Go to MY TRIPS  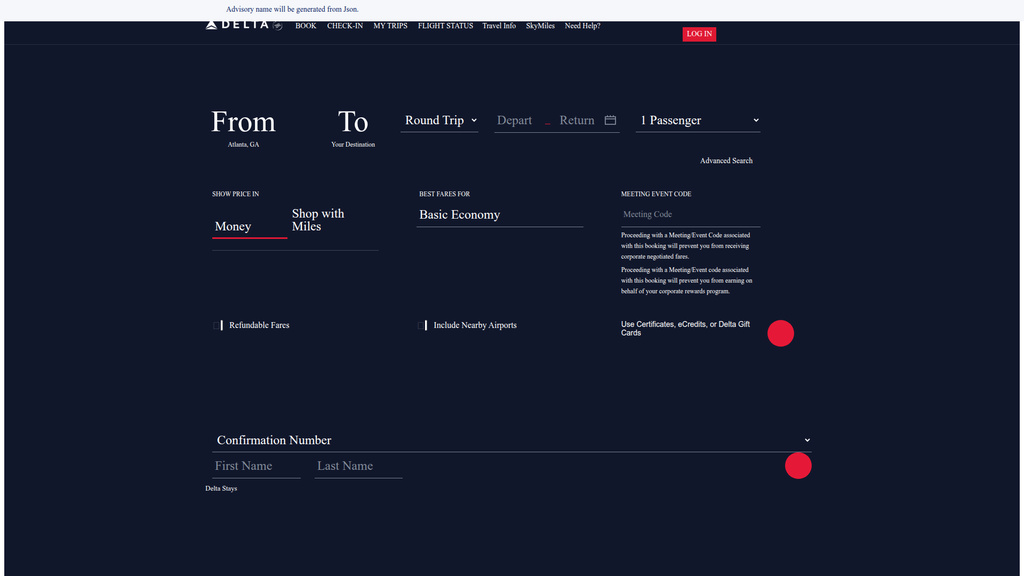(391, 26)
